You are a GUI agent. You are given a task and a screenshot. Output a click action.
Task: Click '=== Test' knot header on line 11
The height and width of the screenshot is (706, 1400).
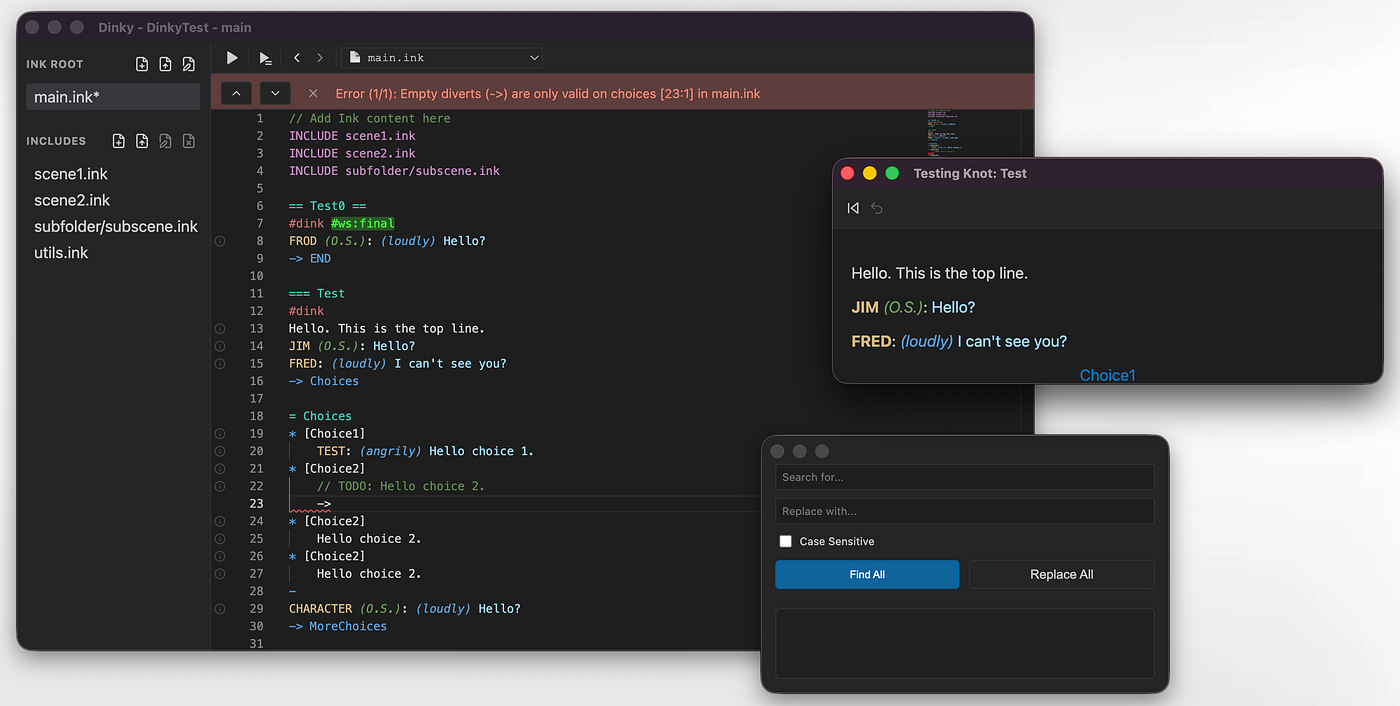(317, 293)
